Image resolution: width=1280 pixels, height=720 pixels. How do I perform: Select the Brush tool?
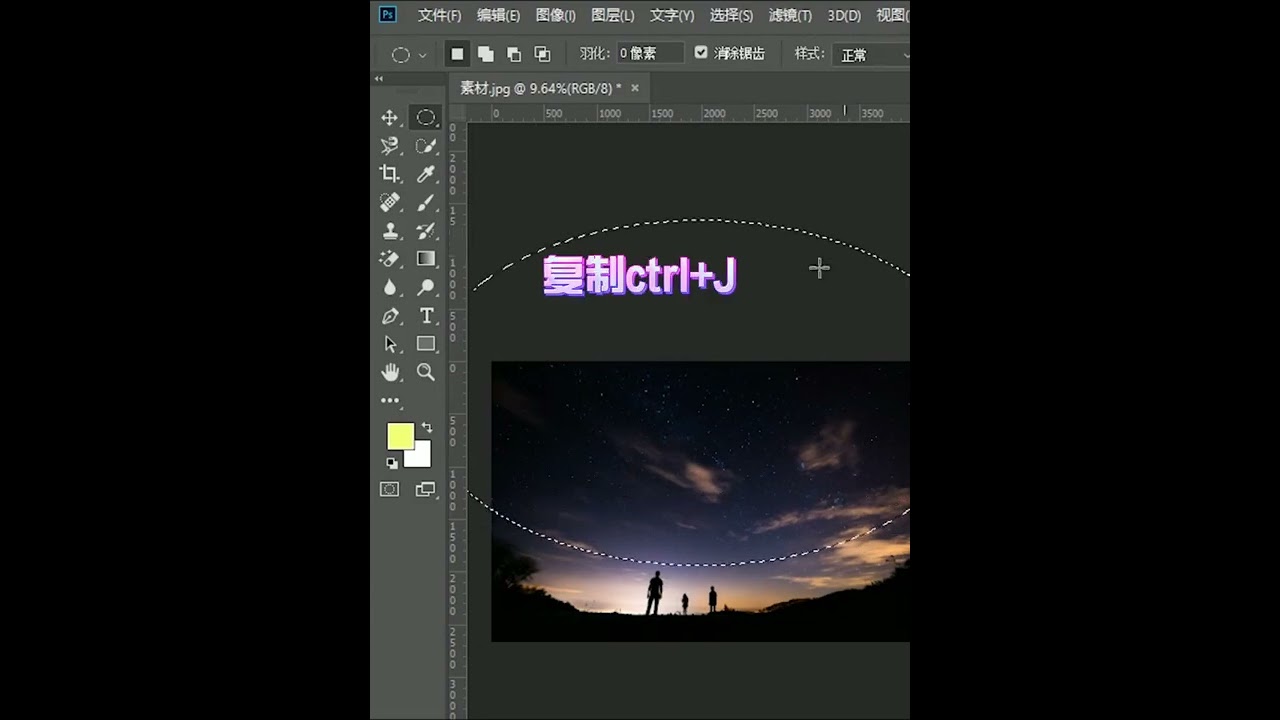point(426,202)
